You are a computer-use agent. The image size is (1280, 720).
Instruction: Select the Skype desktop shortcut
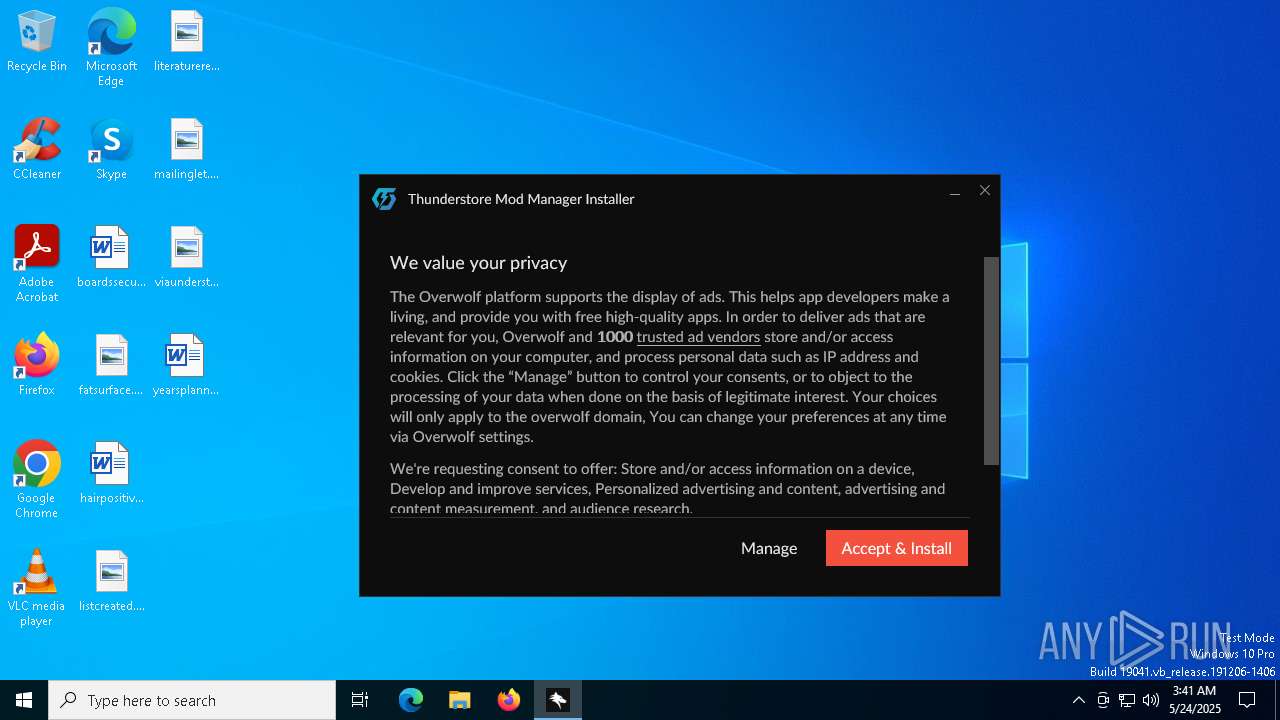tap(111, 150)
